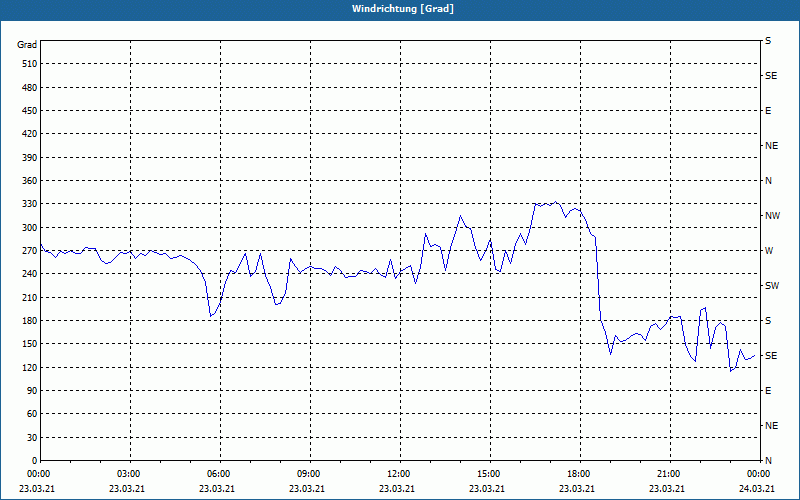Click the 03:00 time axis label
The width and height of the screenshot is (800, 500).
click(x=128, y=474)
